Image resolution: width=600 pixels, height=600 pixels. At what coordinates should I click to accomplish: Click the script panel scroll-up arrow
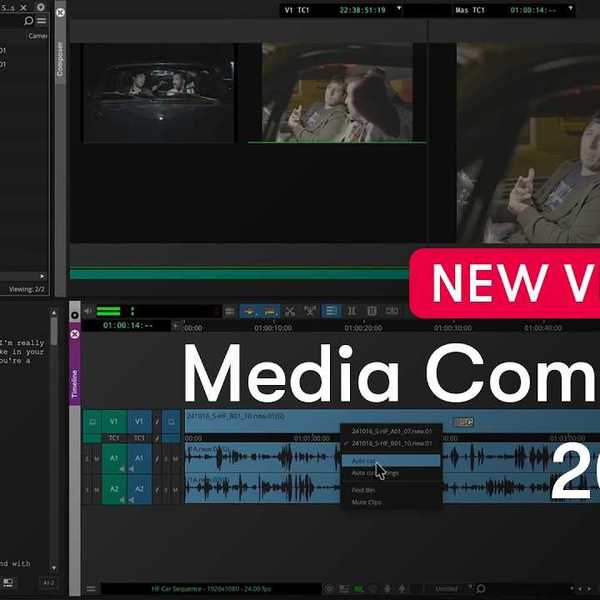[54, 312]
